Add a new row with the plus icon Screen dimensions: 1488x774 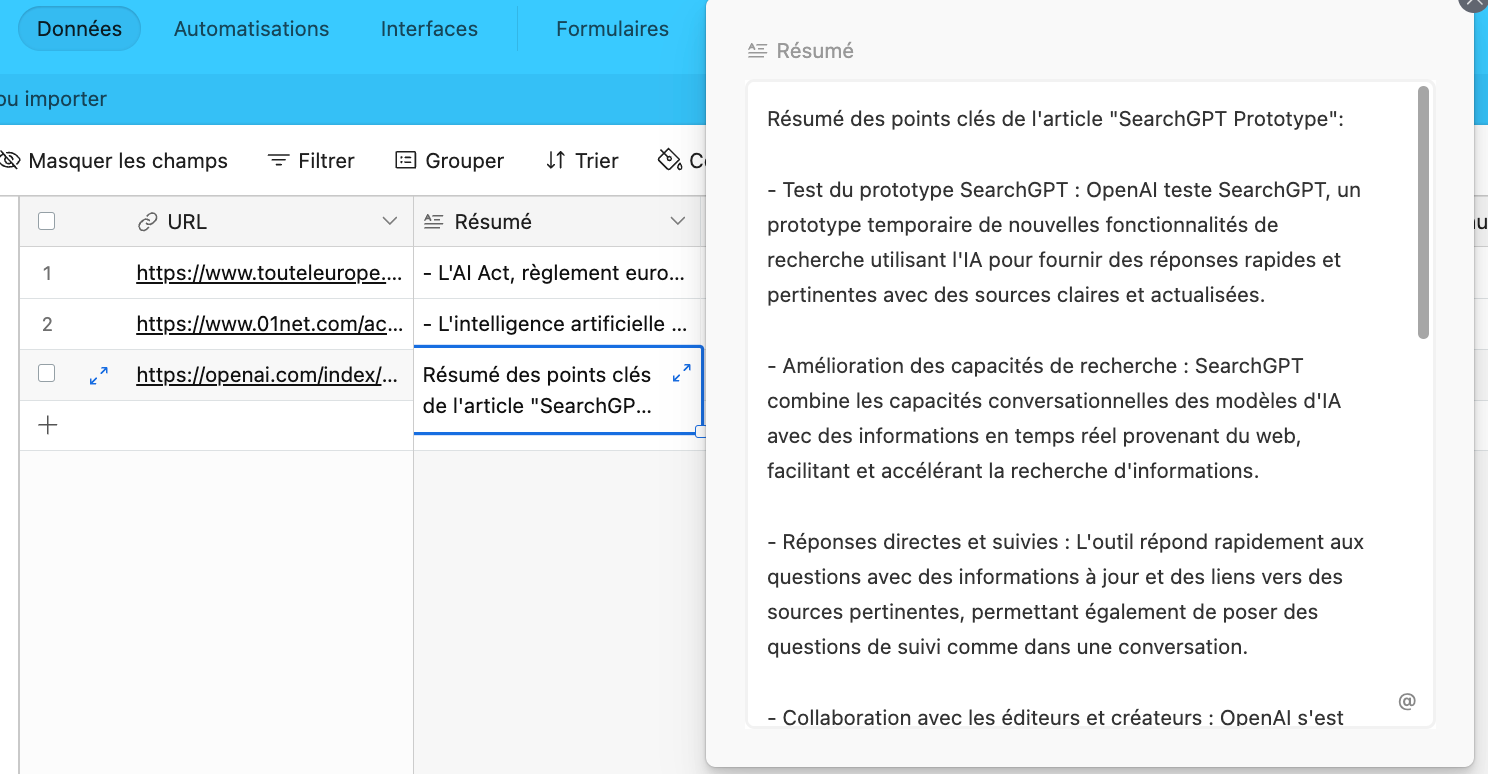pyautogui.click(x=47, y=425)
